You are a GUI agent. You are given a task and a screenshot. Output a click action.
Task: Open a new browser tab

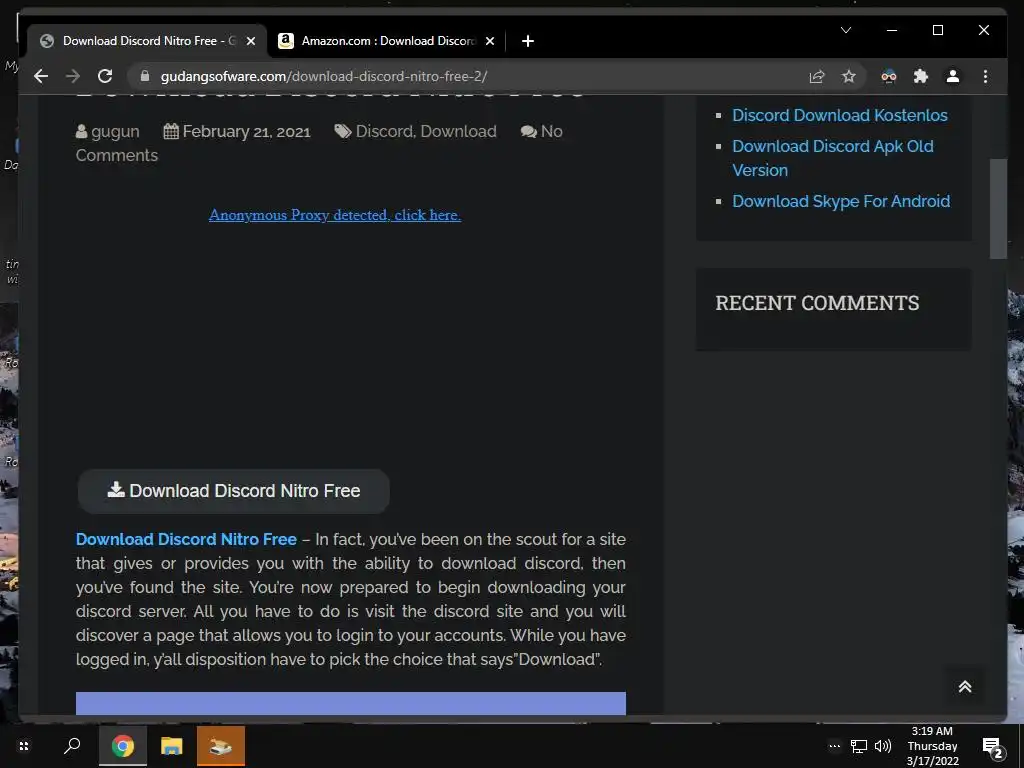click(x=528, y=41)
